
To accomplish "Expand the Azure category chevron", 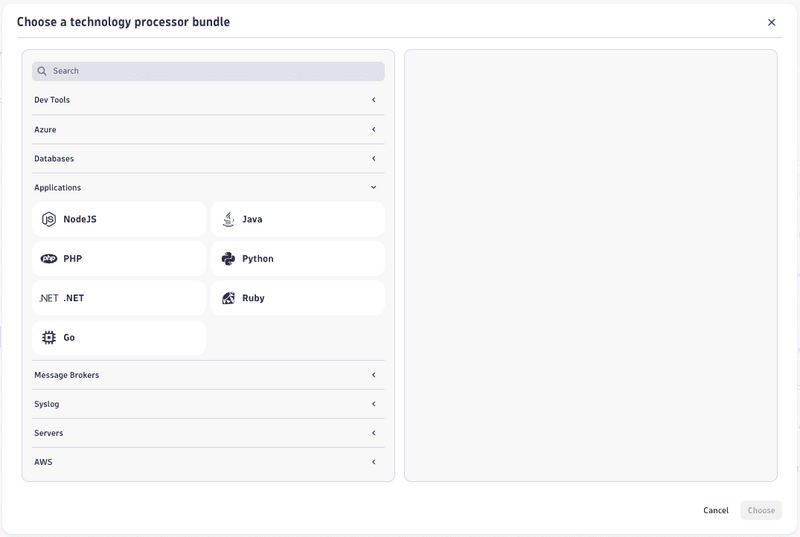I will (373, 129).
